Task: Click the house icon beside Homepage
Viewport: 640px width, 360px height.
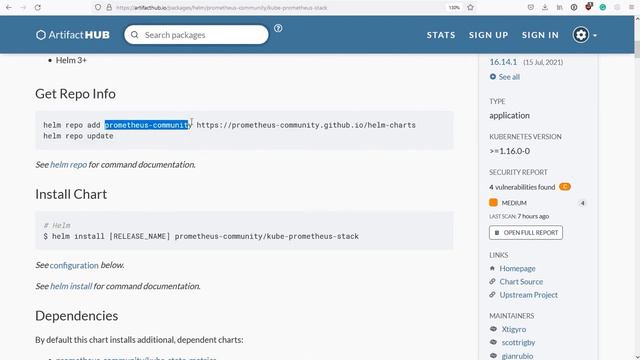Action: [492, 268]
